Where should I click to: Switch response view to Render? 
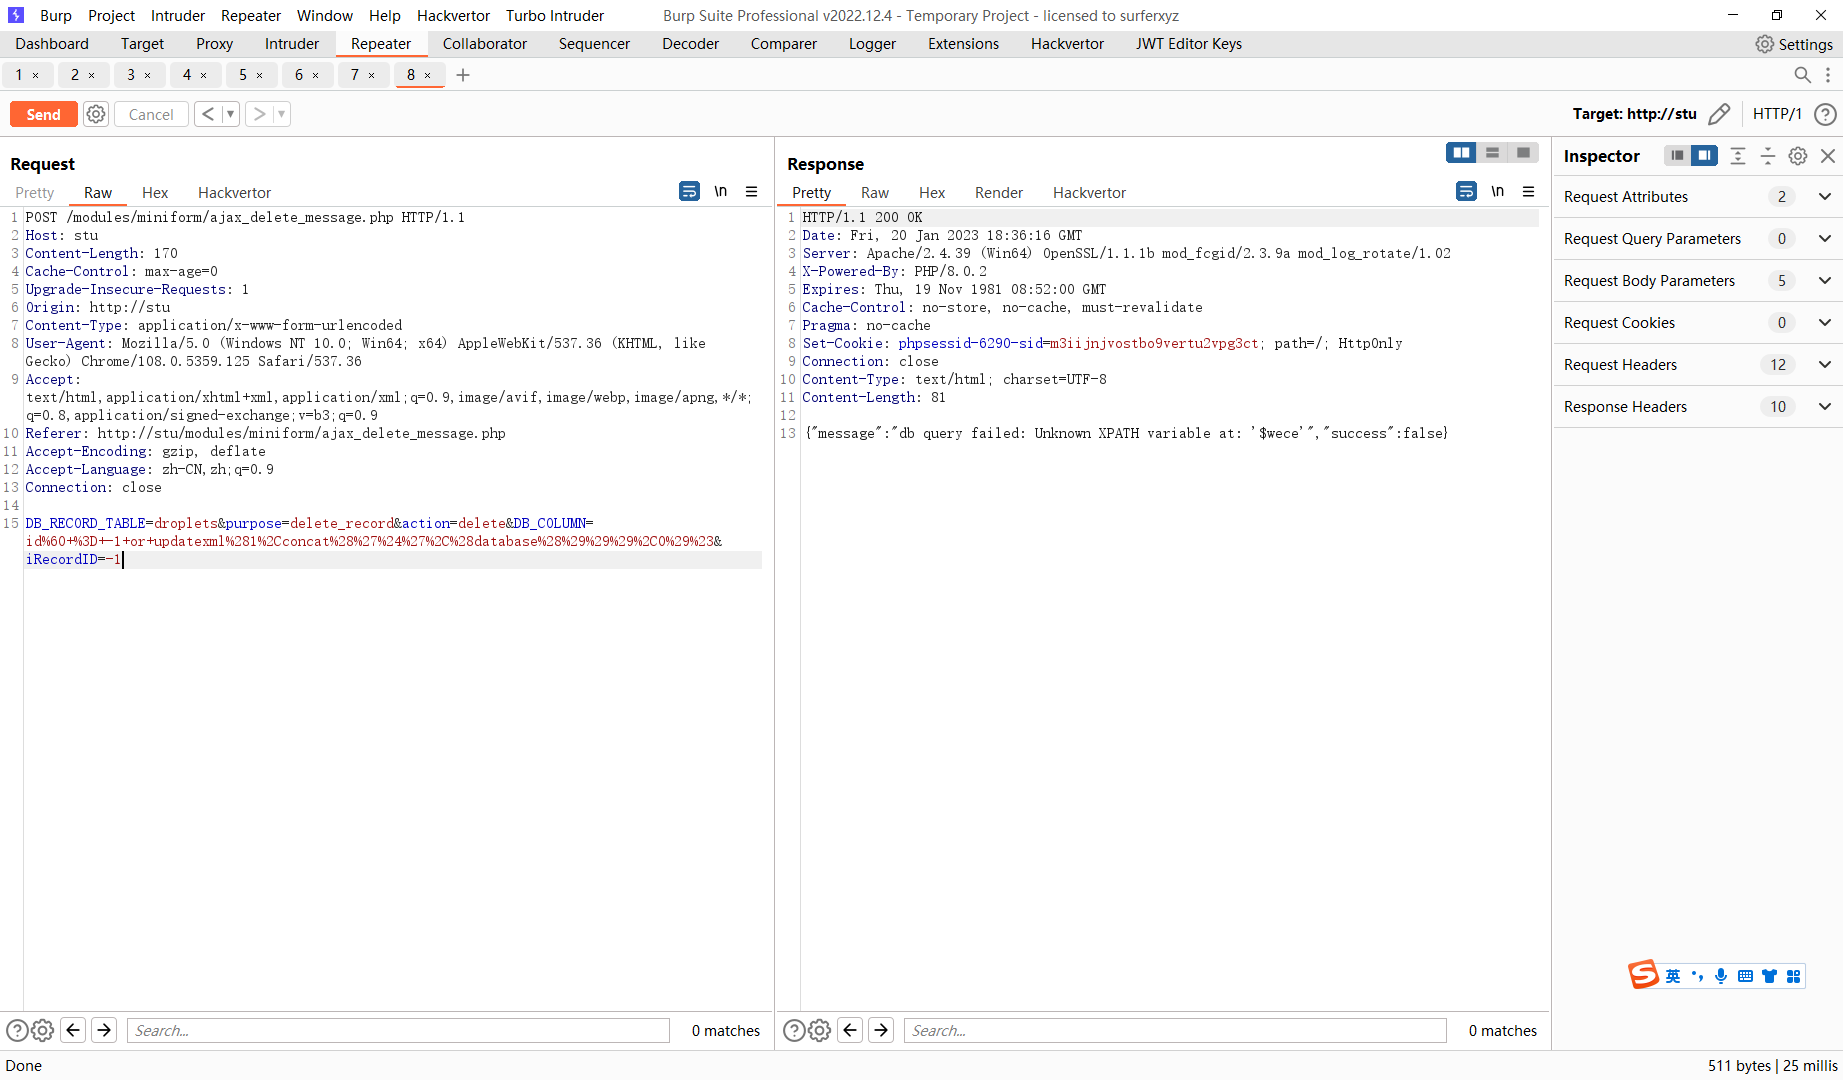999,193
